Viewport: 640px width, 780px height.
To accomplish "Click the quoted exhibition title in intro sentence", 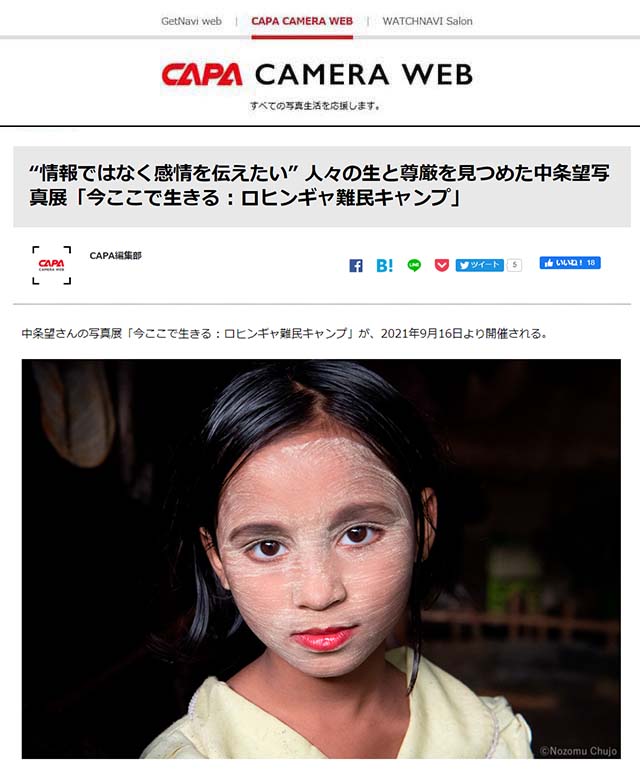I will click(240, 333).
